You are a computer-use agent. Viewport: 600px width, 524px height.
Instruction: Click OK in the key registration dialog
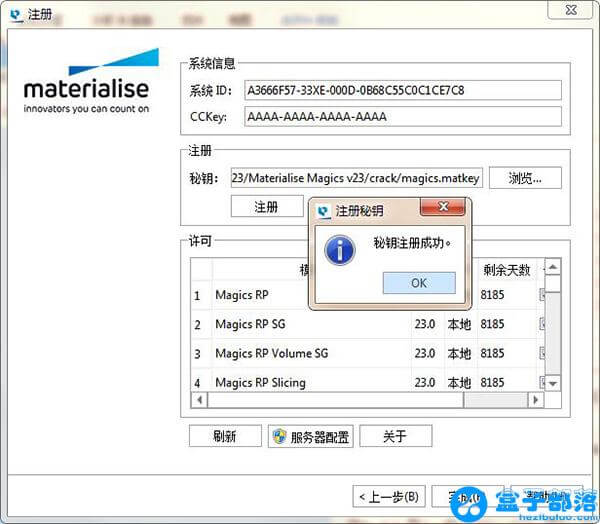pyautogui.click(x=419, y=283)
